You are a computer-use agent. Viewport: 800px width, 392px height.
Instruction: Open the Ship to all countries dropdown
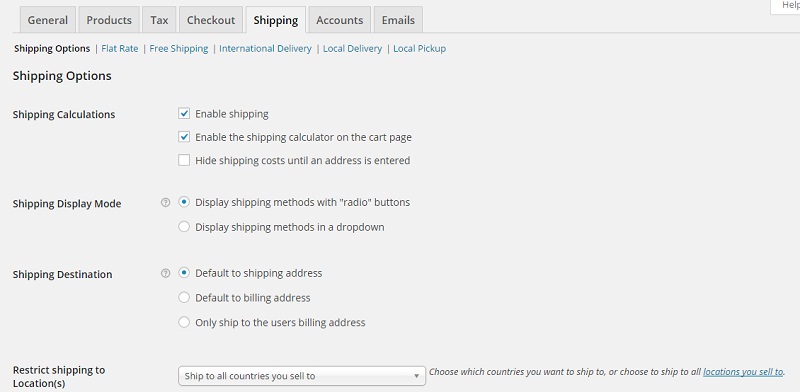302,376
